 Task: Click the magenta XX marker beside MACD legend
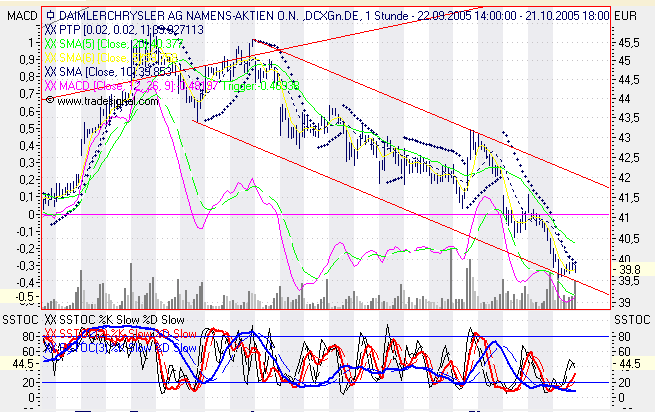click(x=51, y=86)
